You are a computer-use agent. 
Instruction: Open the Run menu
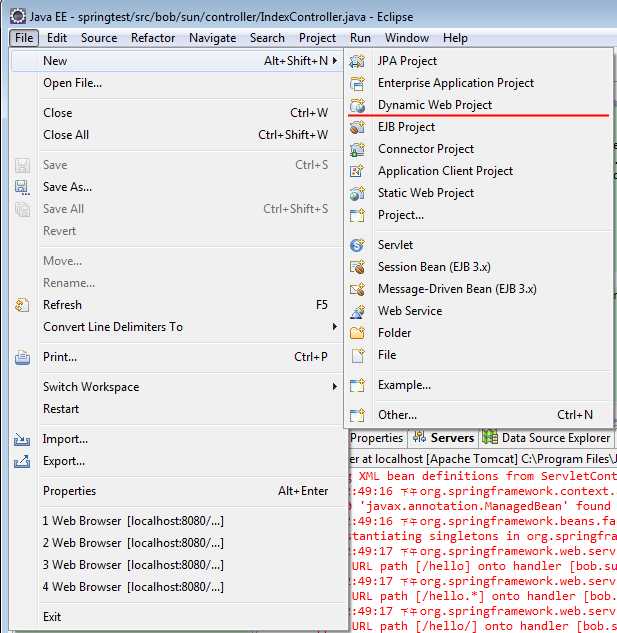tap(360, 38)
